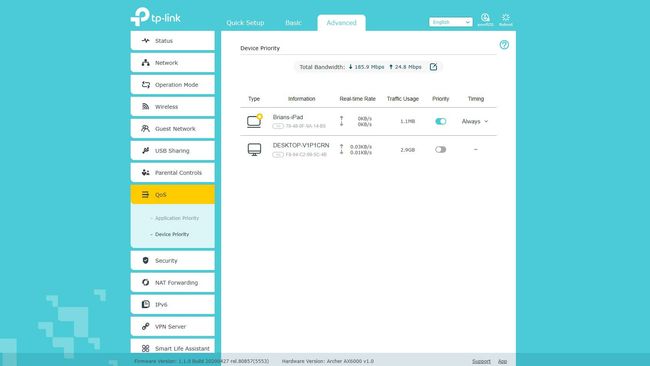Edit total bandwidth via pencil icon
Image resolution: width=650 pixels, height=366 pixels.
tap(433, 67)
